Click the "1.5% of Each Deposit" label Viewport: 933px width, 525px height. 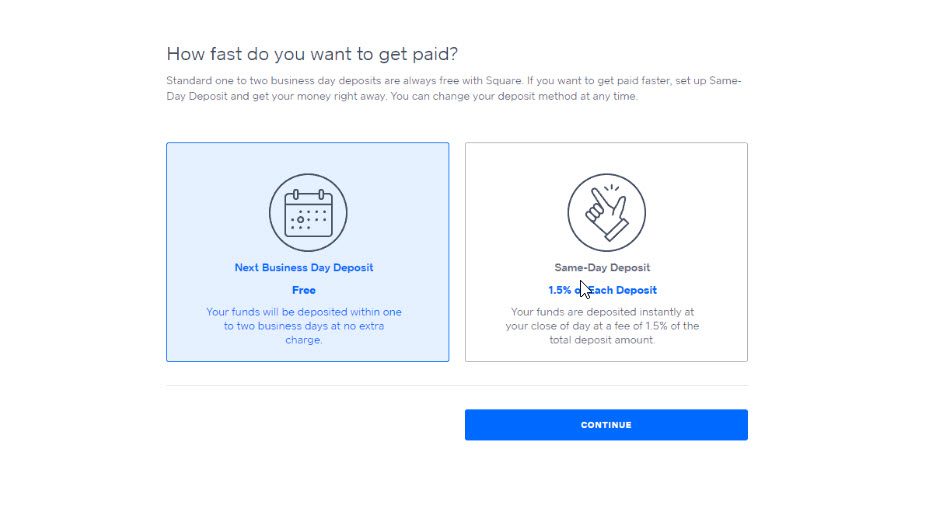tap(603, 290)
